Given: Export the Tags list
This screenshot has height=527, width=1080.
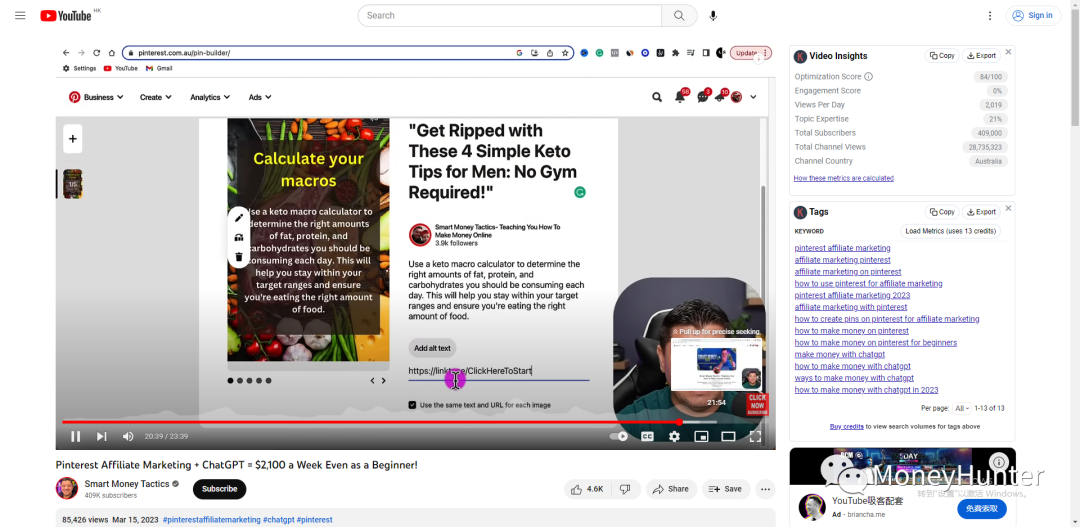Looking at the screenshot, I should pyautogui.click(x=982, y=211).
